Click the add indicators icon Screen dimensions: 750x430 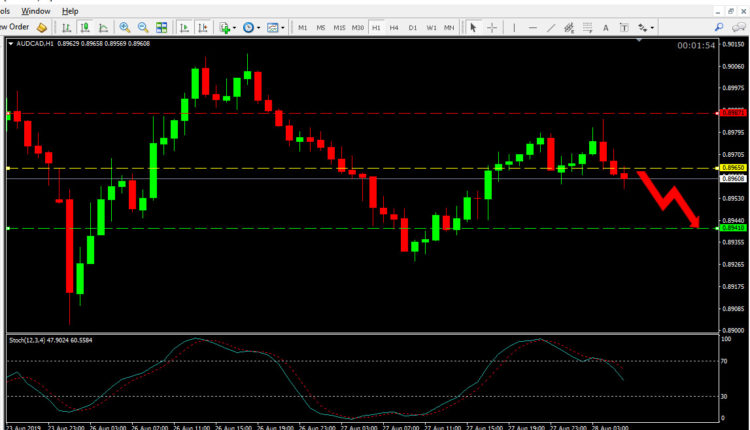pos(224,28)
